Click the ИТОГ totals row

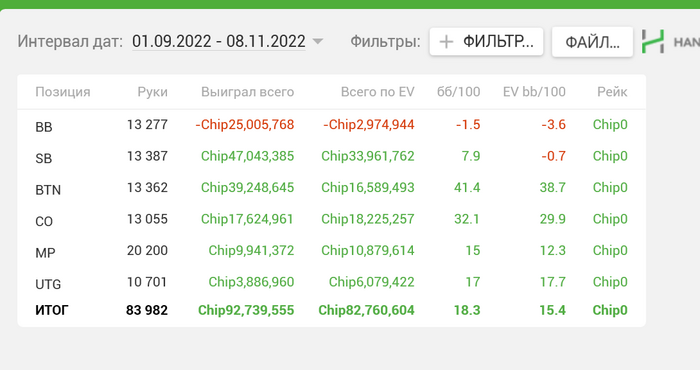331,310
